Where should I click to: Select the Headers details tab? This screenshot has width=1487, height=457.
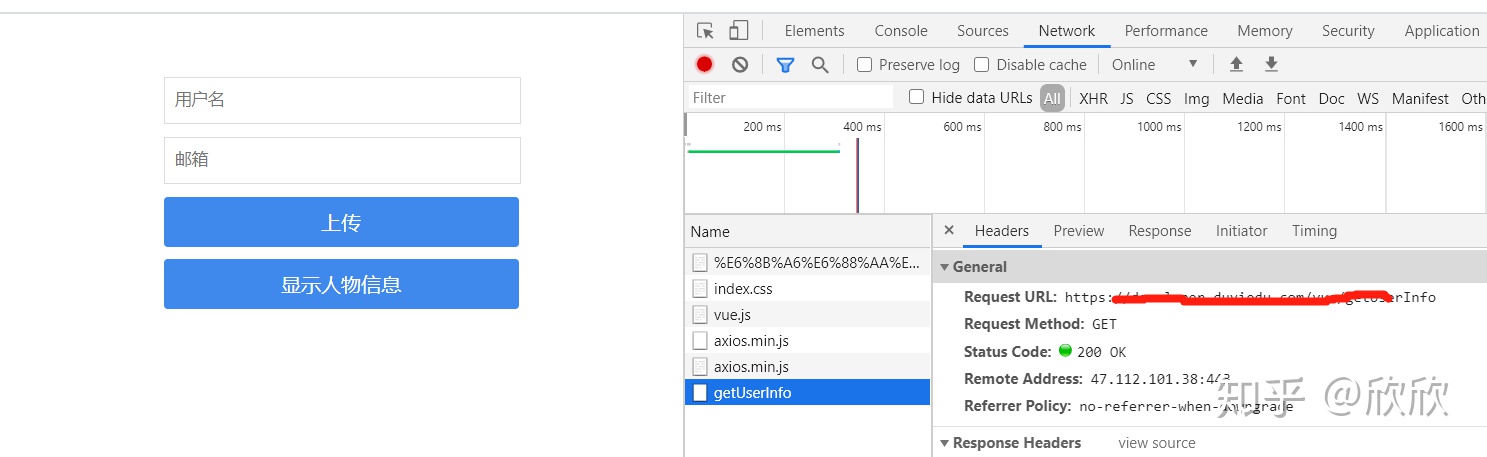[1001, 230]
